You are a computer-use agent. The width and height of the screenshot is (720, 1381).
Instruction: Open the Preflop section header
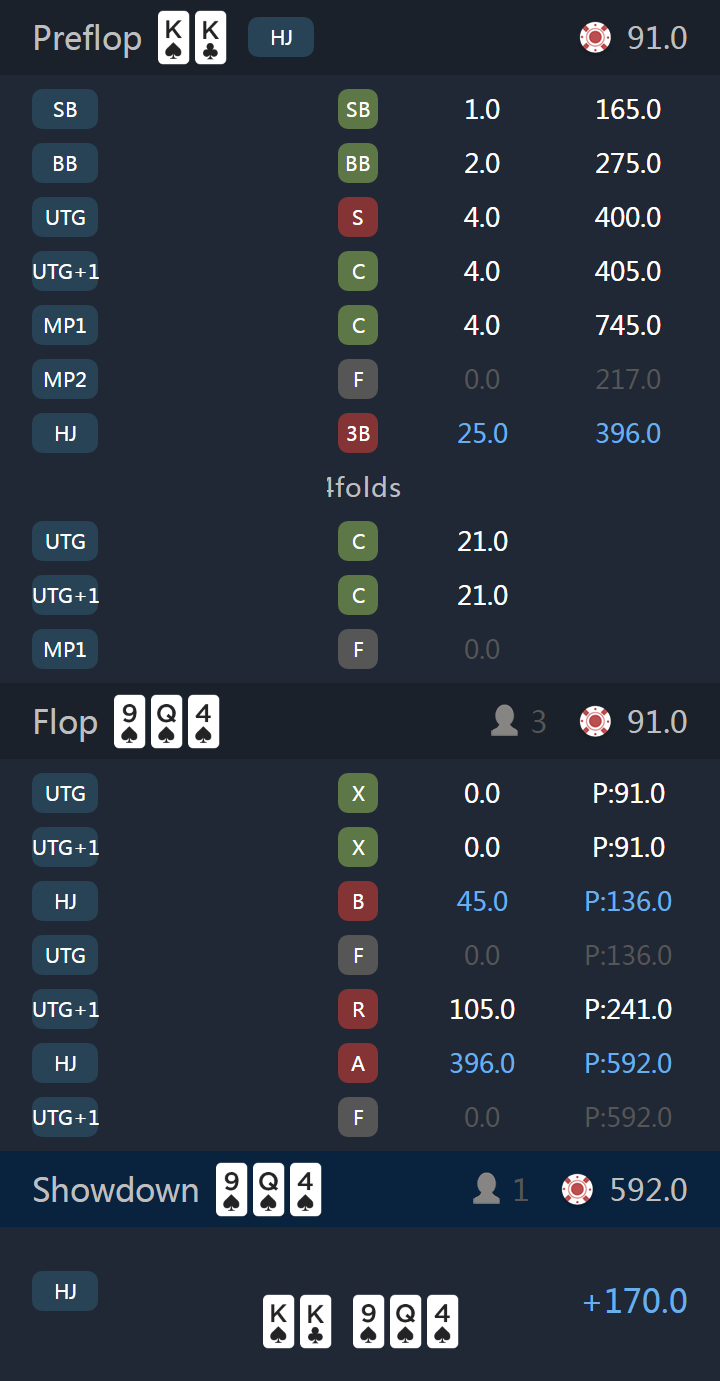(360, 38)
